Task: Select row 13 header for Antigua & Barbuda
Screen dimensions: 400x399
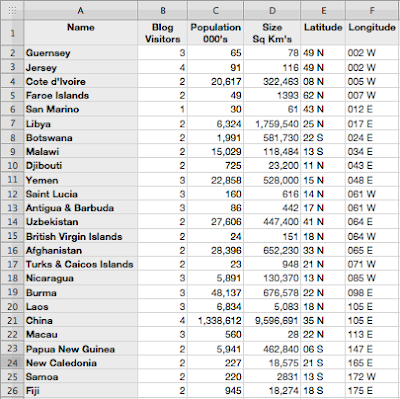Action: pyautogui.click(x=12, y=208)
